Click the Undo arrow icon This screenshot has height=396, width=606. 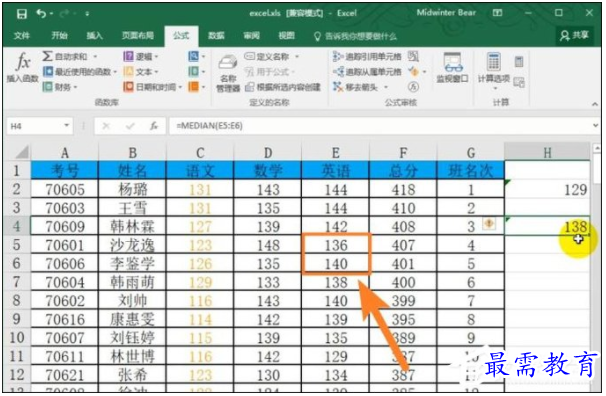click(41, 14)
